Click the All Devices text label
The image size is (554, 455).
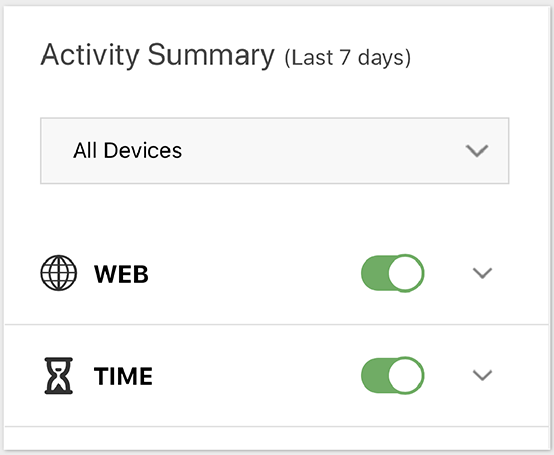pos(128,151)
